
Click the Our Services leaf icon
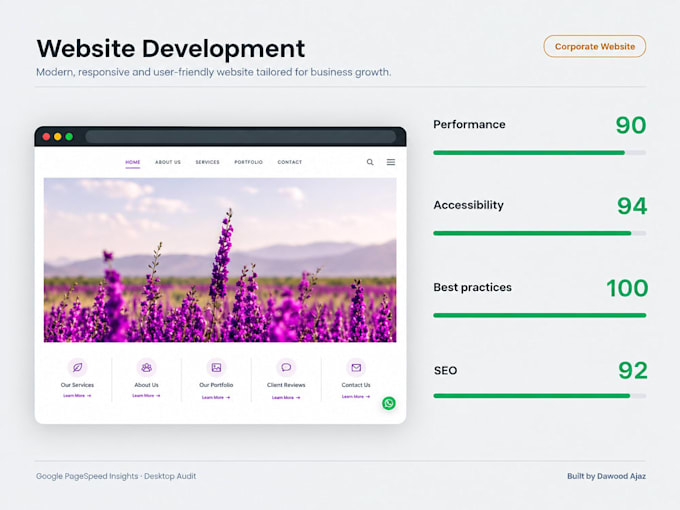(78, 367)
